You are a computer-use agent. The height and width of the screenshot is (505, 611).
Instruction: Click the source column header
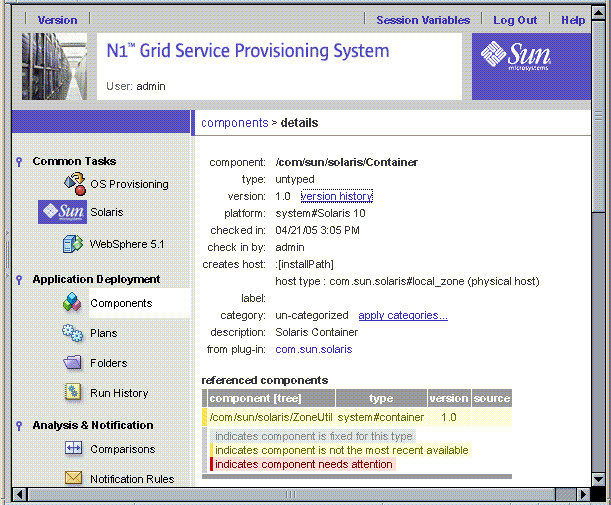(x=492, y=398)
